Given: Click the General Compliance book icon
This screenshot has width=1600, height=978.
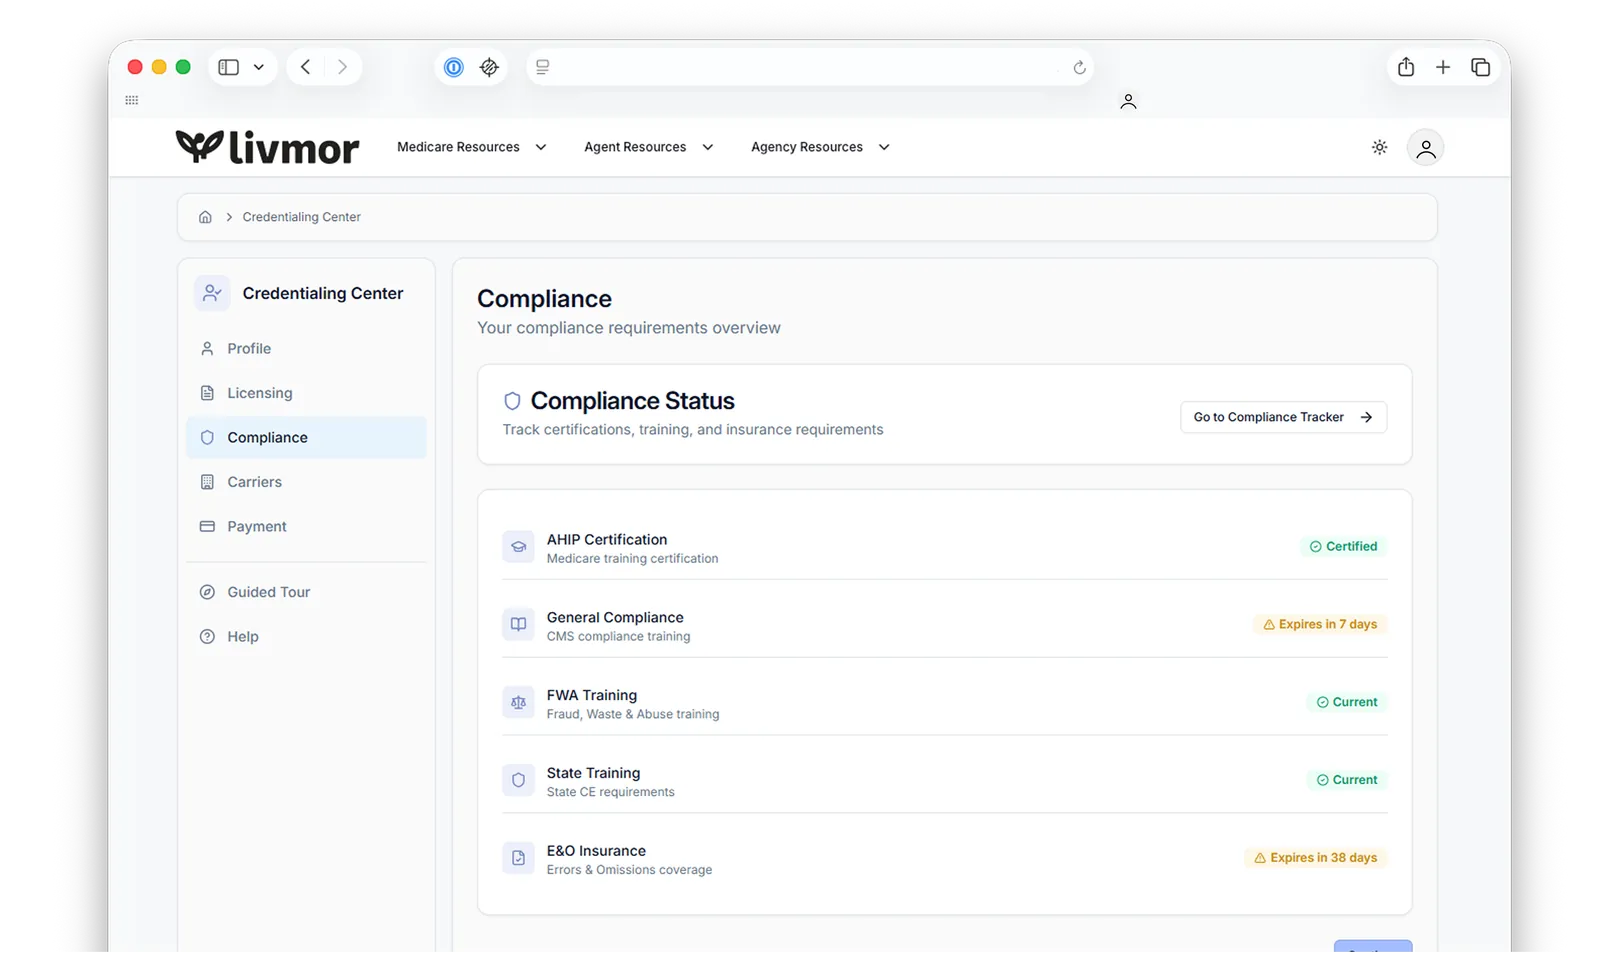Looking at the screenshot, I should tap(518, 625).
